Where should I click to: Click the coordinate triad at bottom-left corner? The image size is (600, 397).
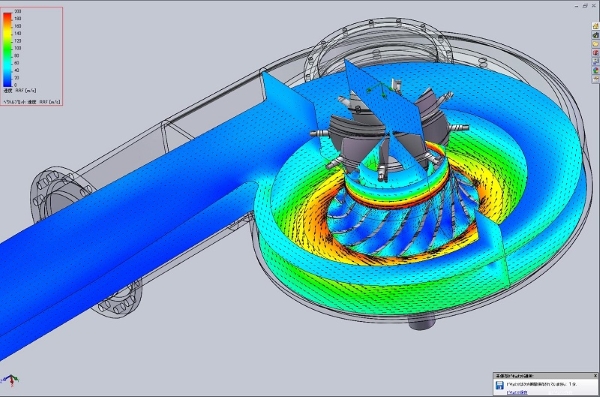(x=11, y=380)
